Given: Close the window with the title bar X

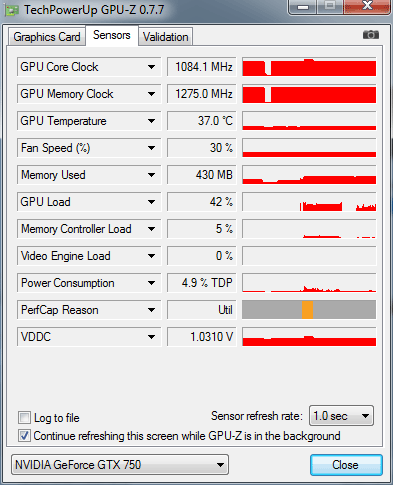Looking at the screenshot, I should [367, 6].
